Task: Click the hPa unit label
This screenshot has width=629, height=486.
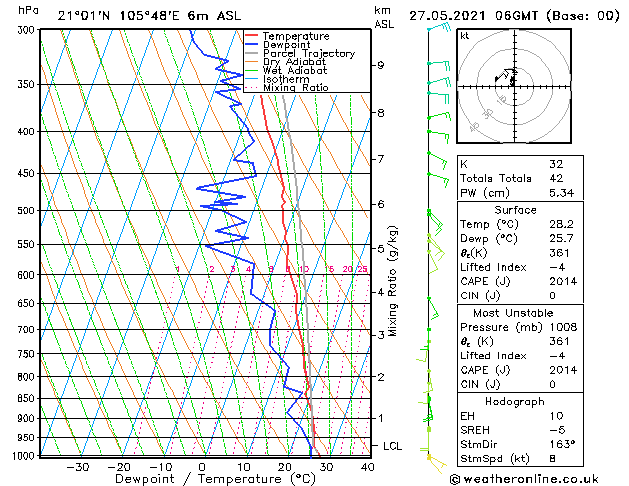Action: tap(28, 11)
